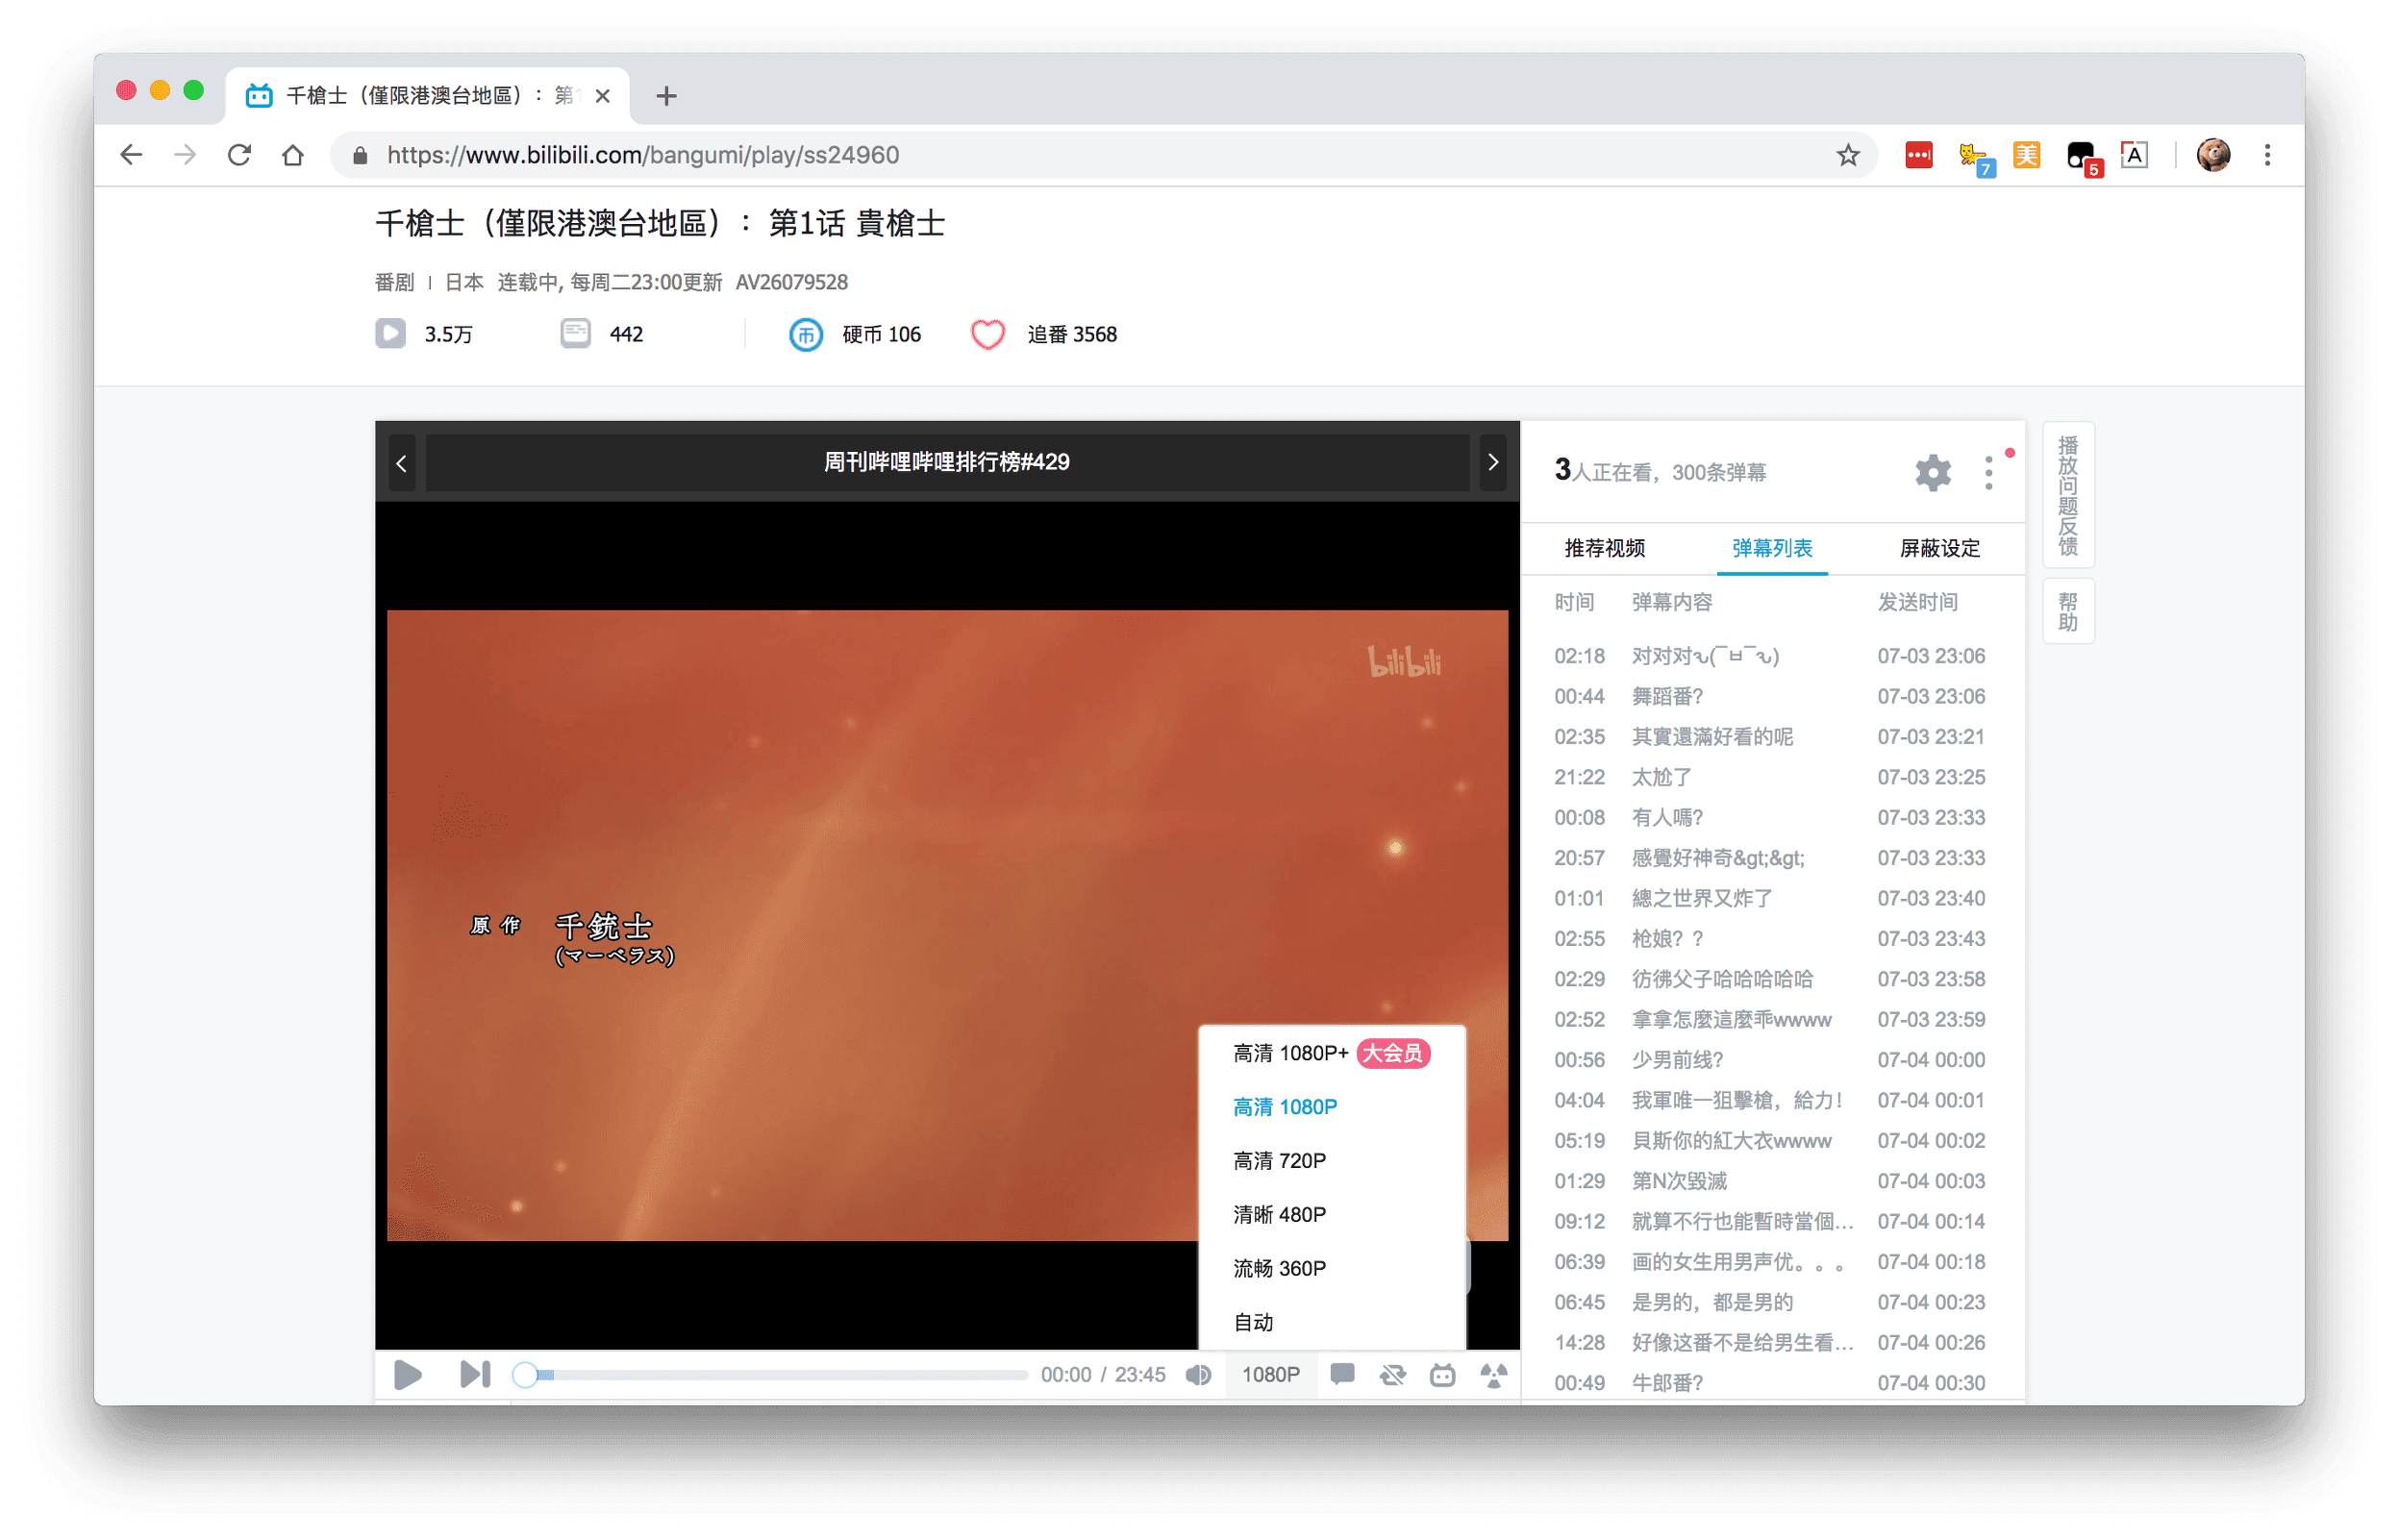
Task: Go back with browser back arrow
Action: 131,155
